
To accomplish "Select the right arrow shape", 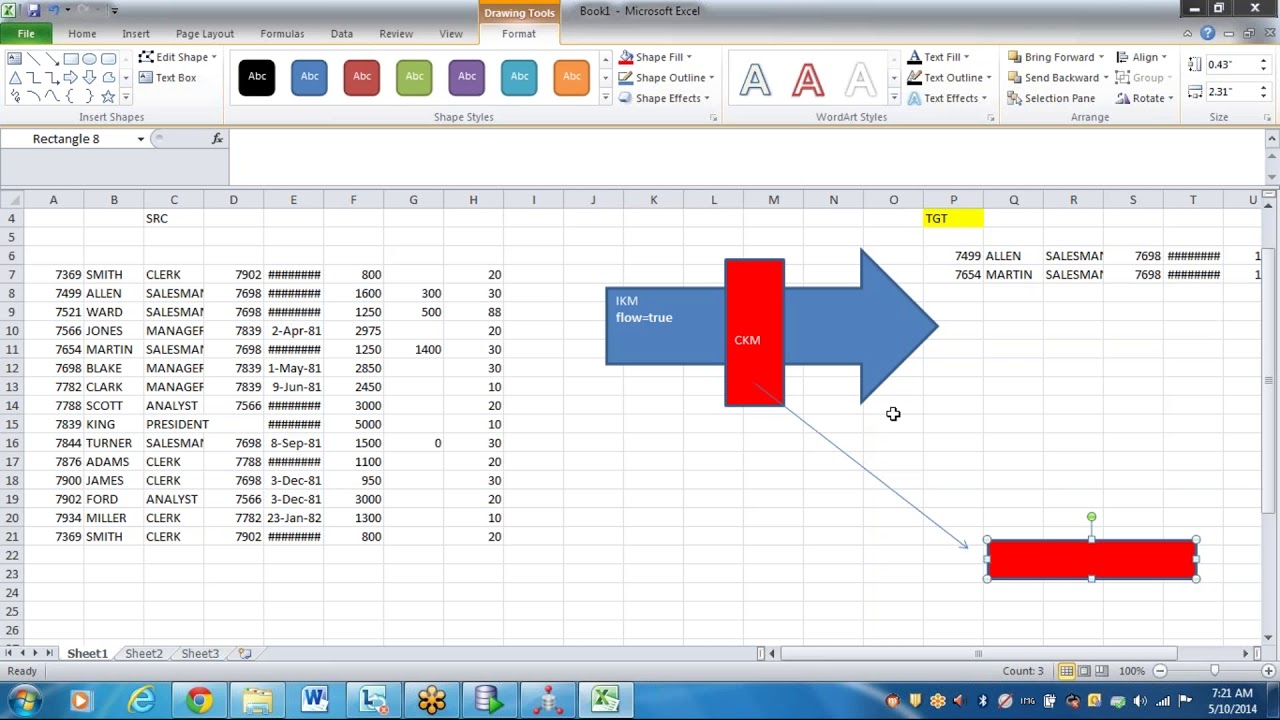I will coord(71,77).
